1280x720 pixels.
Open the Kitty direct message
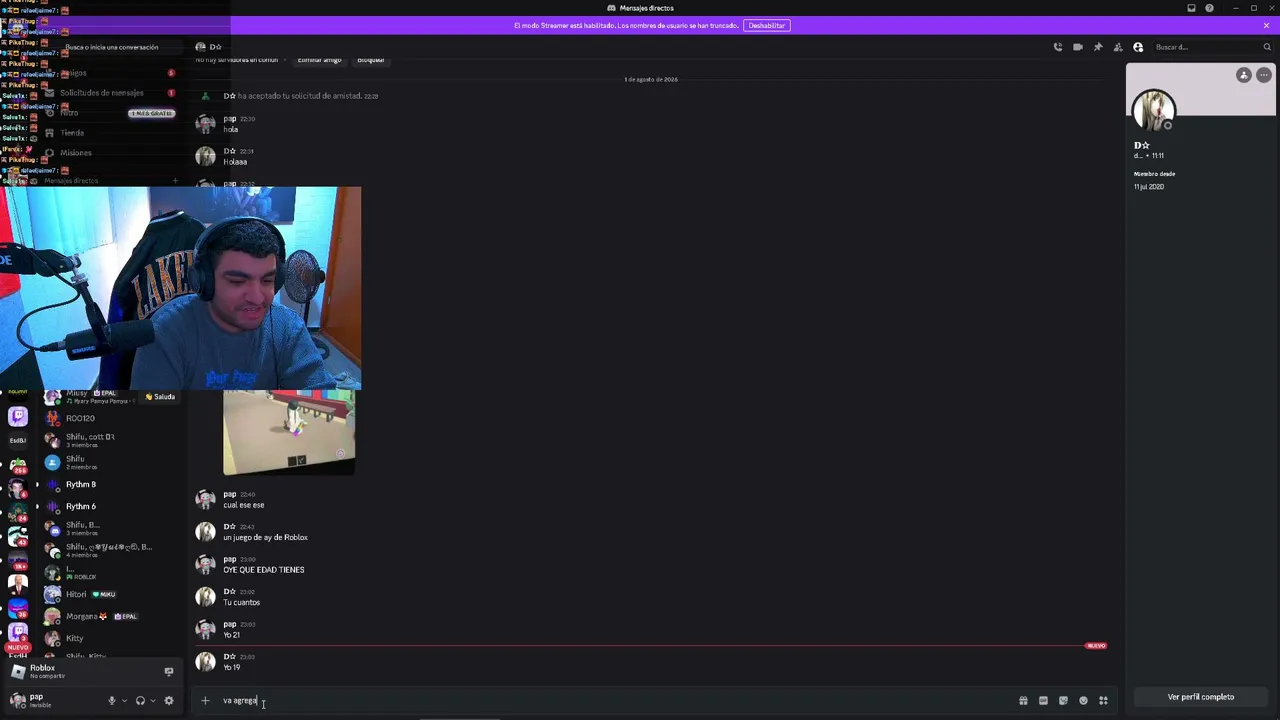tap(112, 638)
